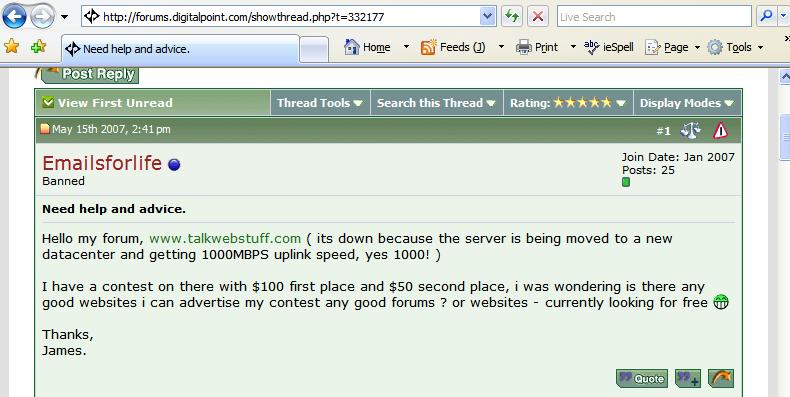Click the 'Banned' user title text
The image size is (790, 397).
coord(63,181)
